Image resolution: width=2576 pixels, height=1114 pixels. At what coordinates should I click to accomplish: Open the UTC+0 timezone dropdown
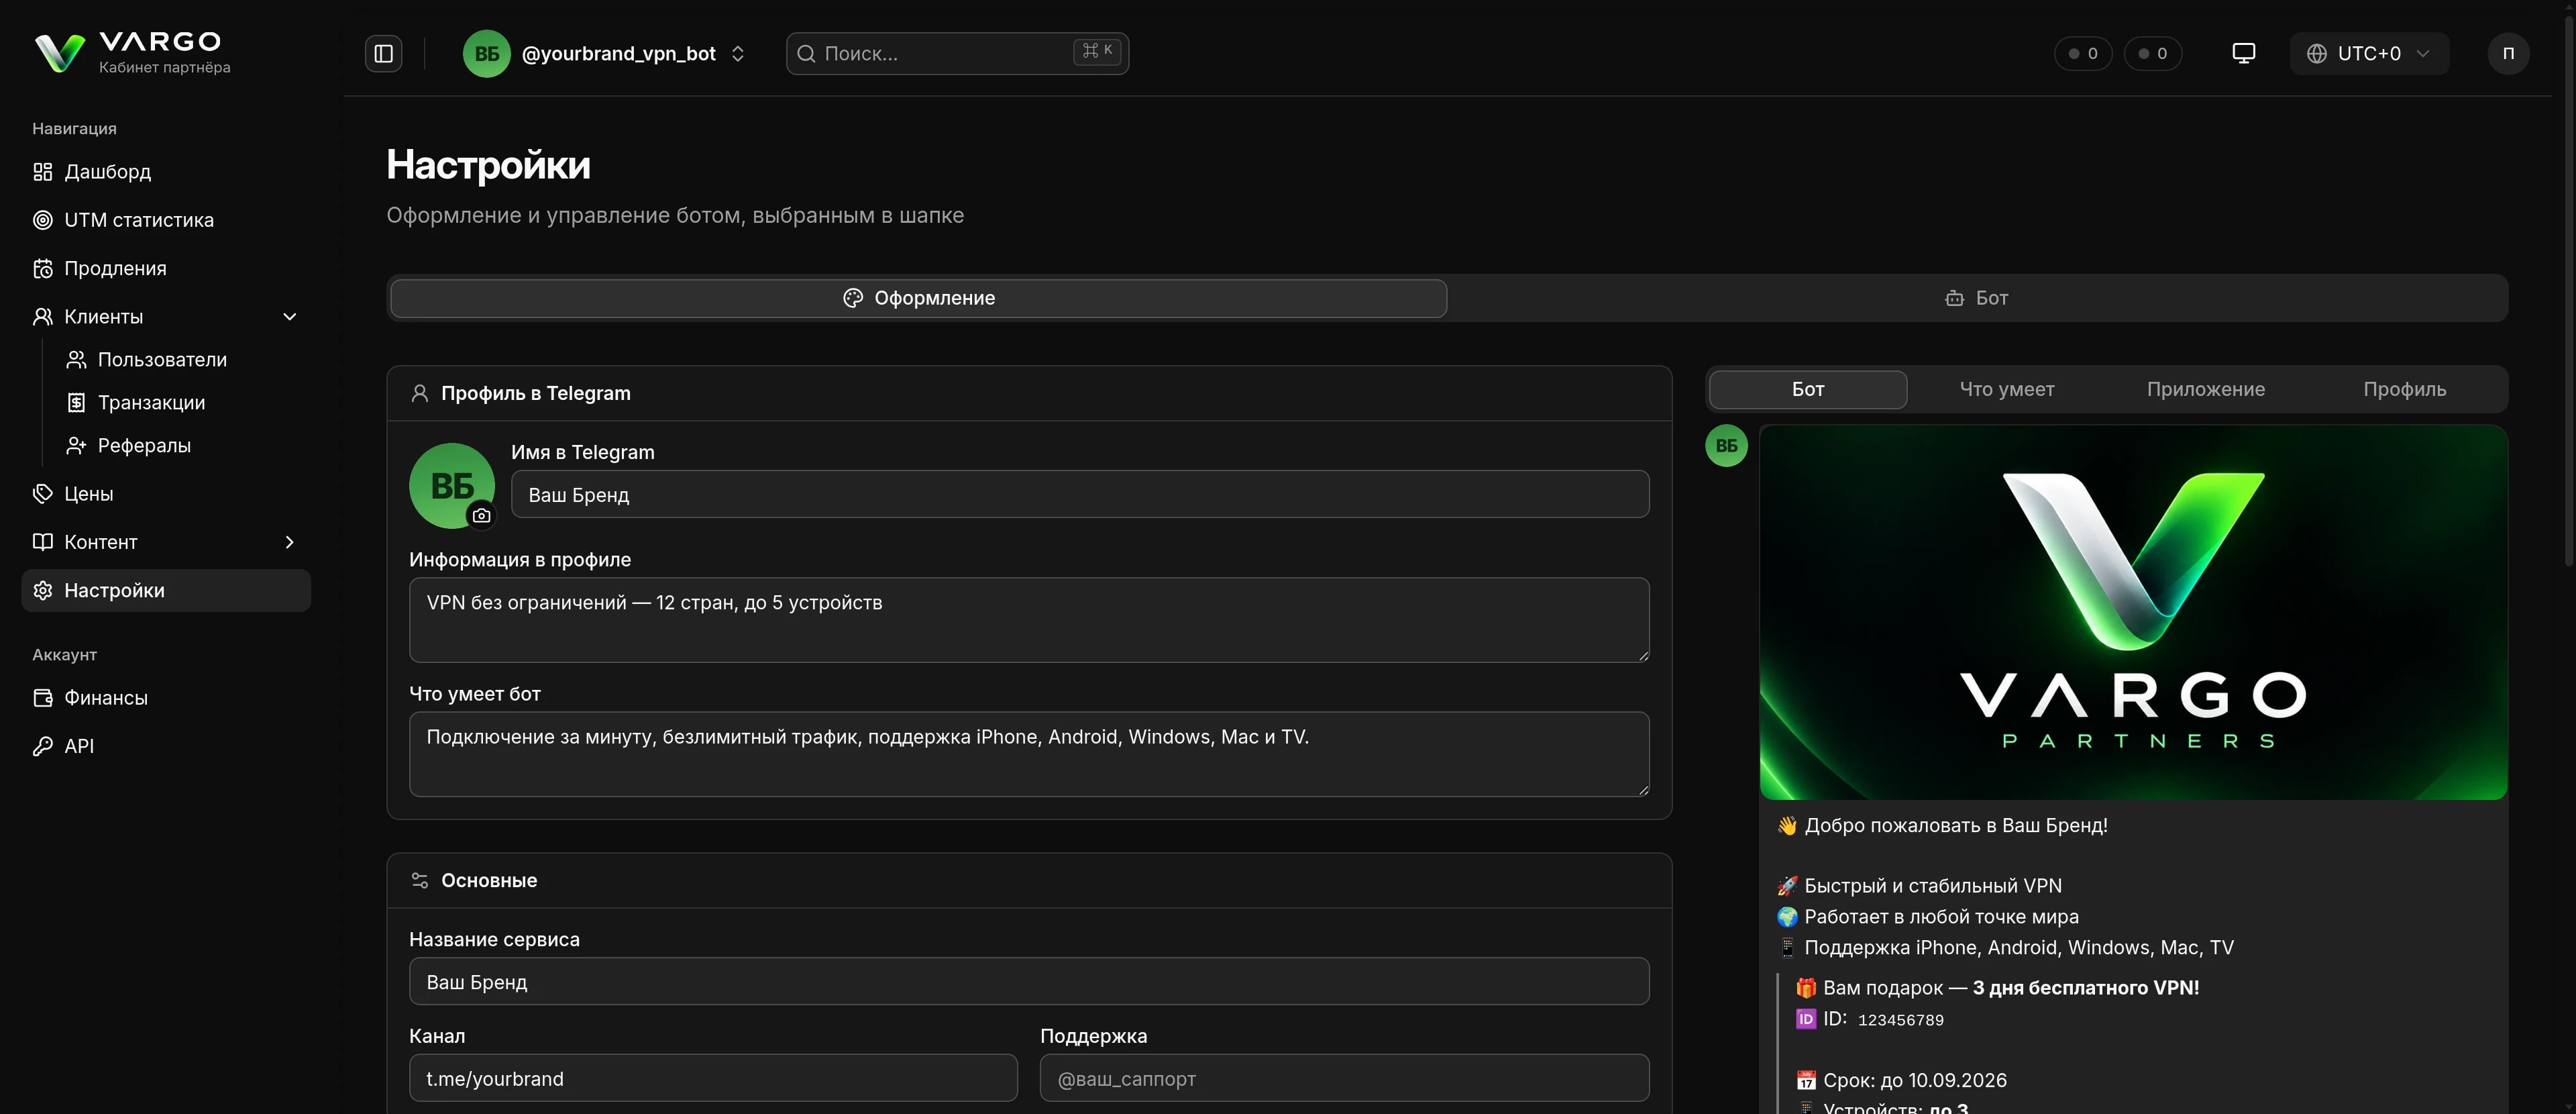click(x=2369, y=53)
